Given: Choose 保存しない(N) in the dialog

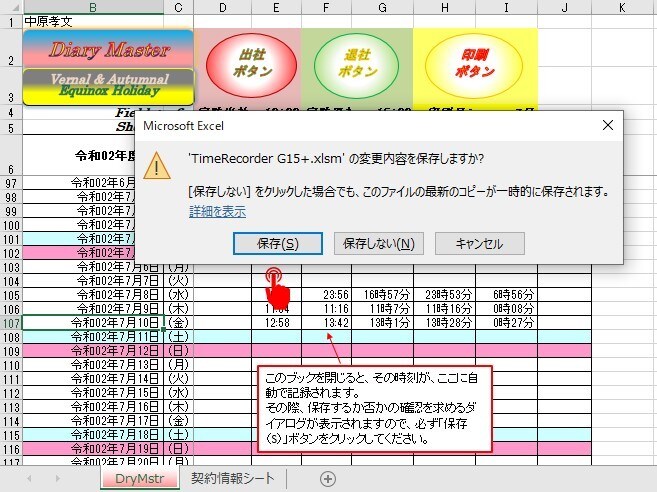Looking at the screenshot, I should tap(379, 243).
